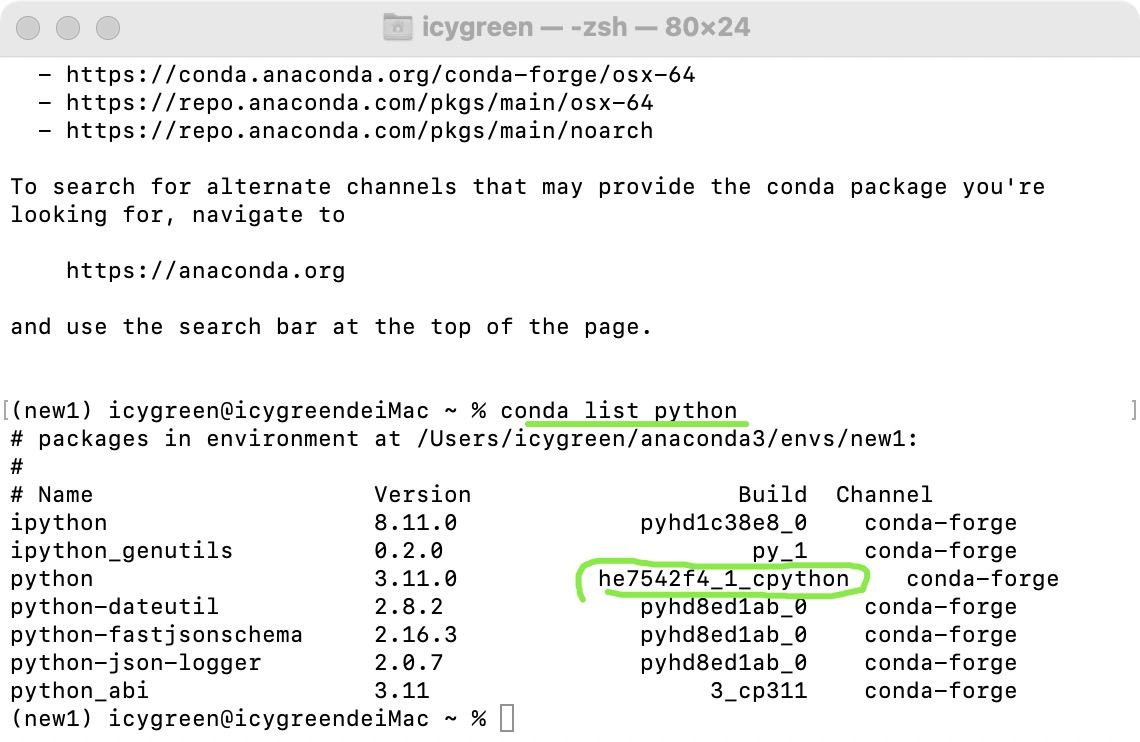The width and height of the screenshot is (1140, 742).
Task: Select the highlighted he7542f4_1_cpython build string
Action: coord(723,578)
